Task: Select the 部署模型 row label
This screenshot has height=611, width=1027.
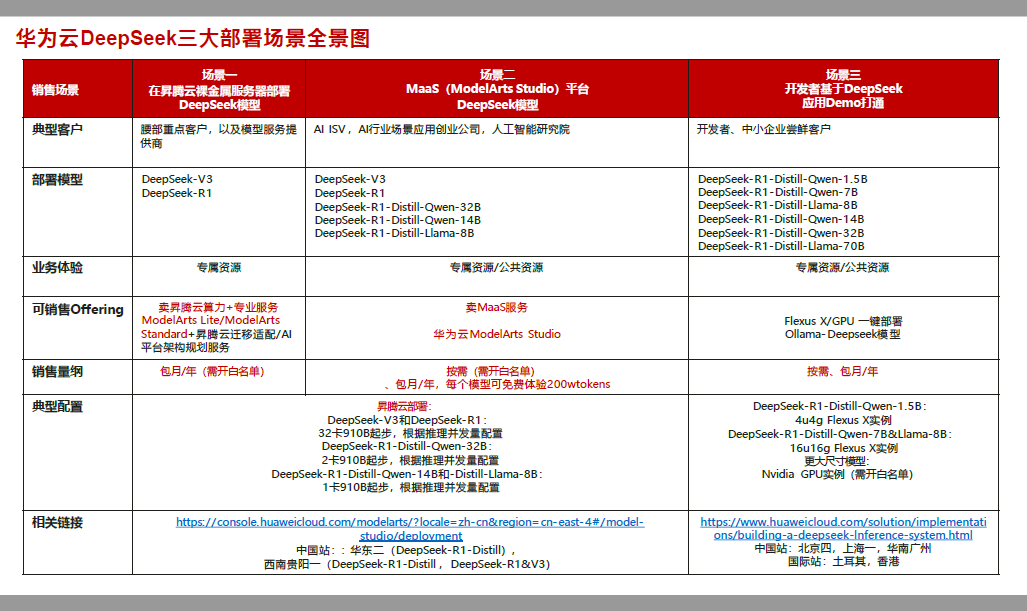Action: [57, 179]
